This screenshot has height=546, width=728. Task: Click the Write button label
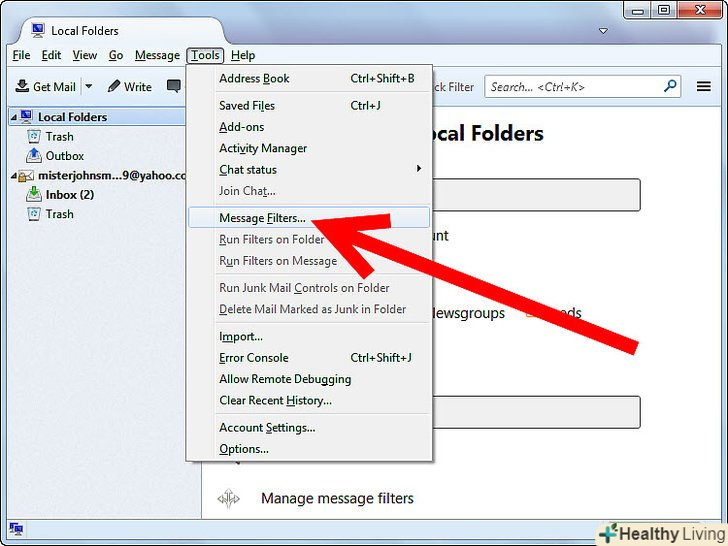click(x=138, y=87)
